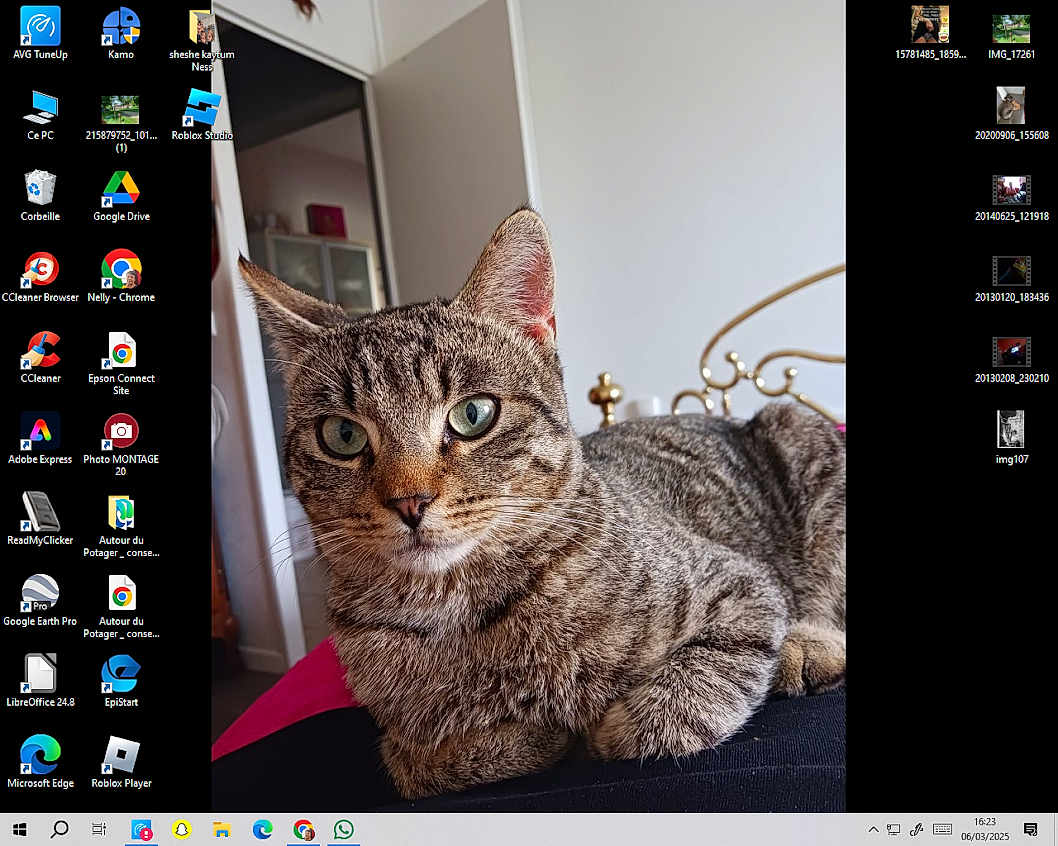Open File Explorer in the taskbar
1058x846 pixels.
(222, 829)
